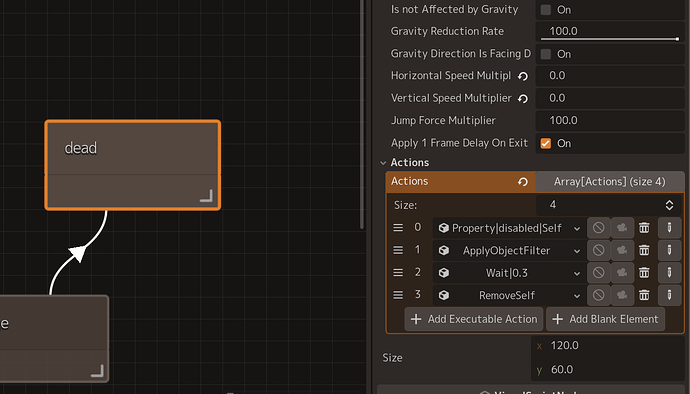Click the Vertical Speed Multiplier 0.0 field
Screen dimensions: 690x394
click(x=609, y=98)
